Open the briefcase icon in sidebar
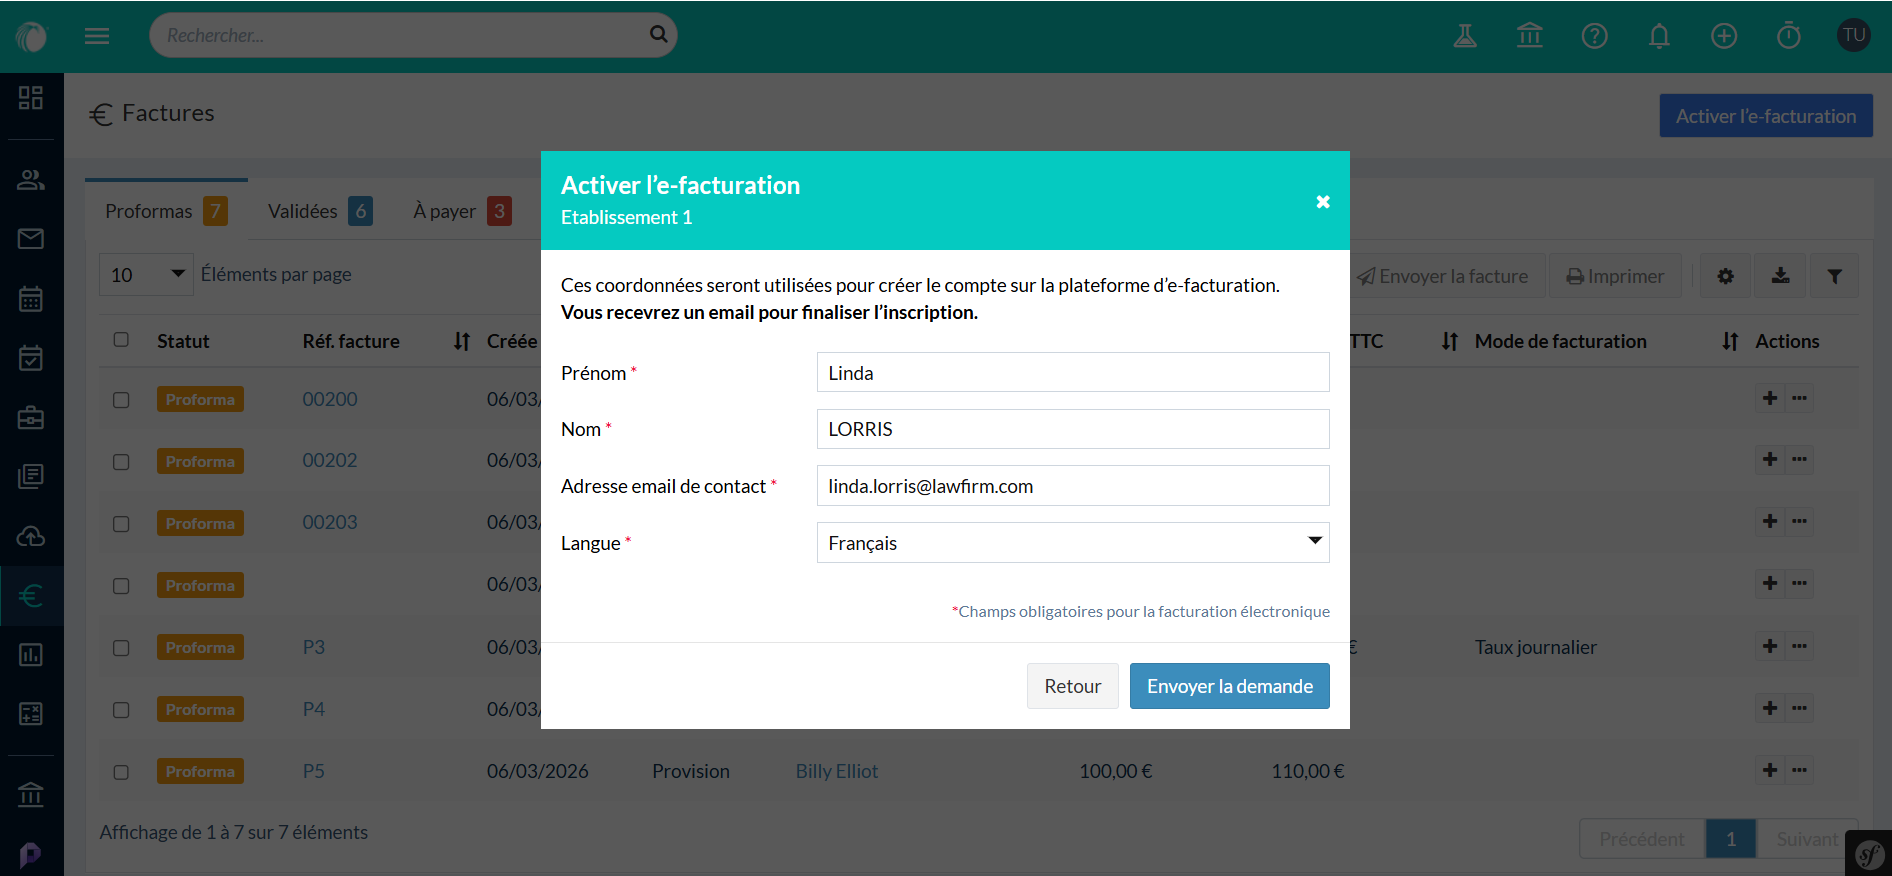This screenshot has width=1892, height=876. [x=31, y=417]
